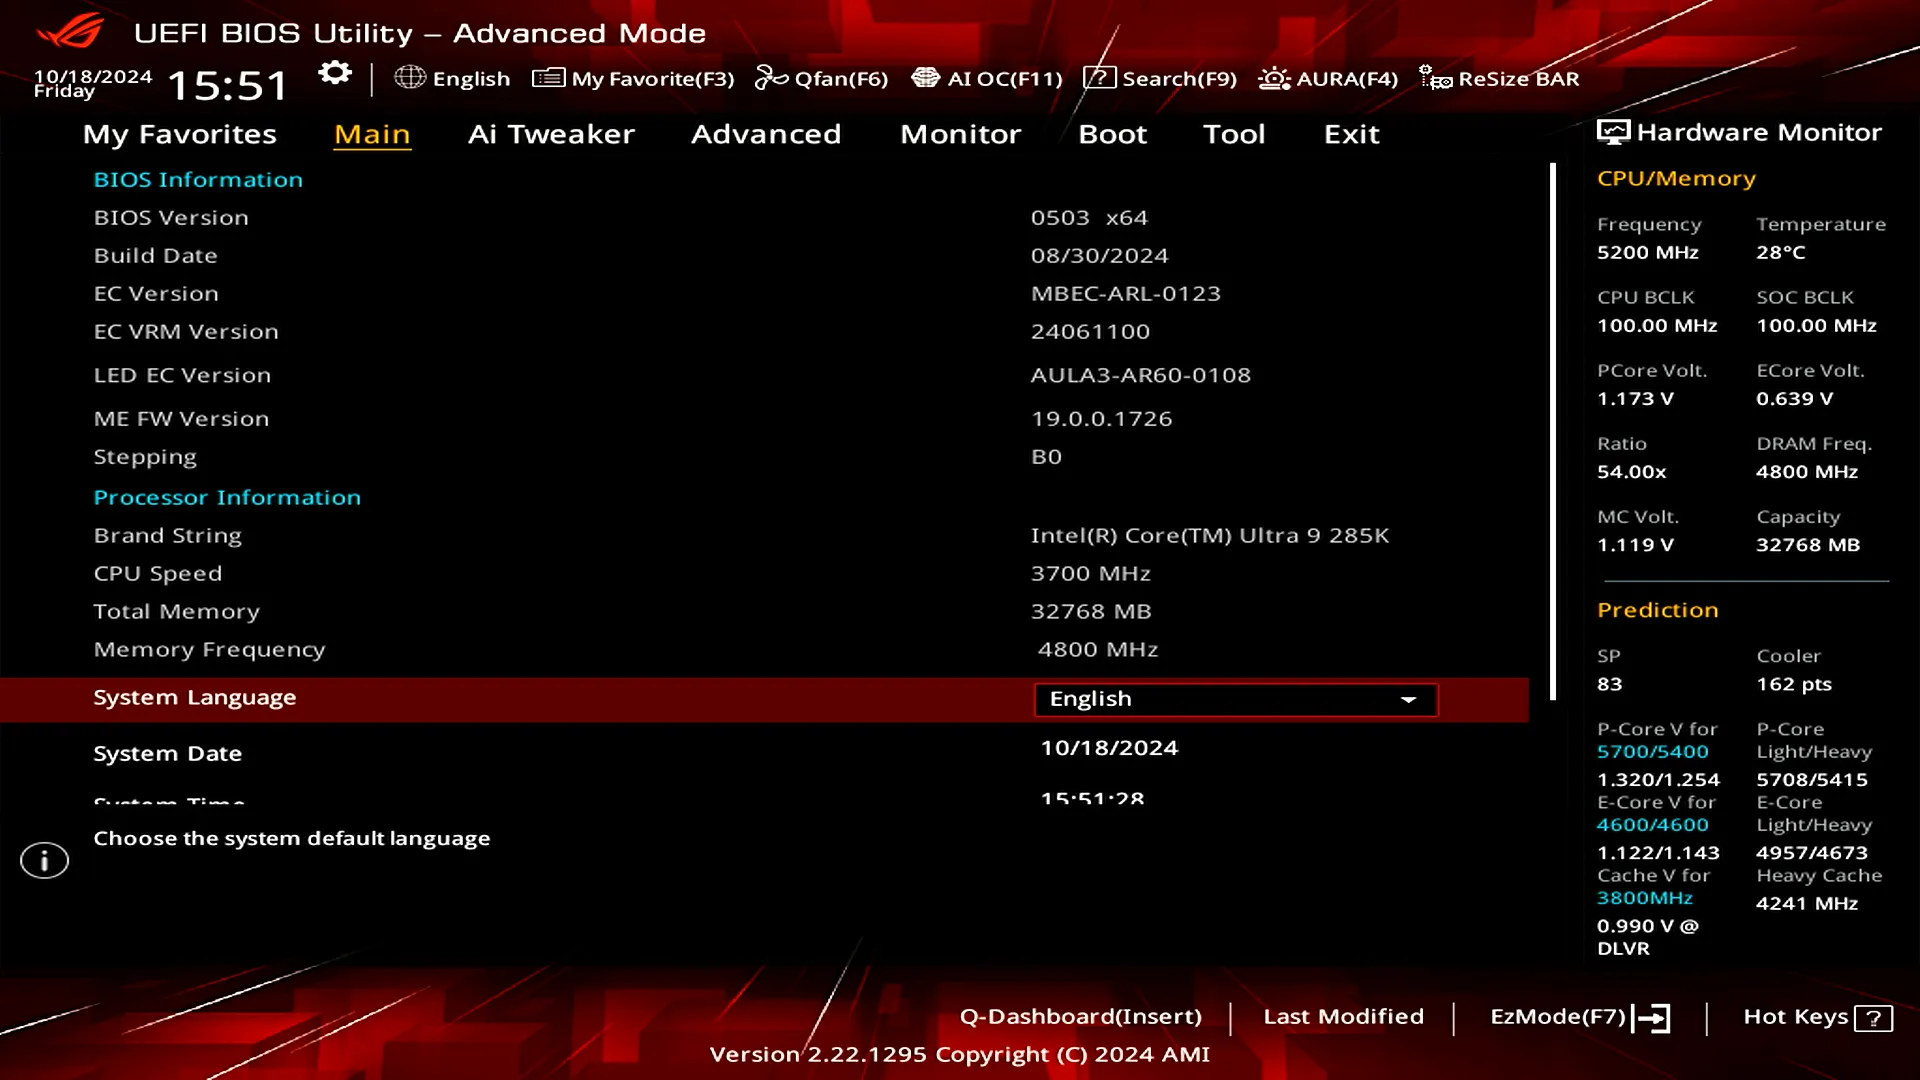Open the Ai Tweaker tab
The image size is (1920, 1080).
[x=551, y=134]
